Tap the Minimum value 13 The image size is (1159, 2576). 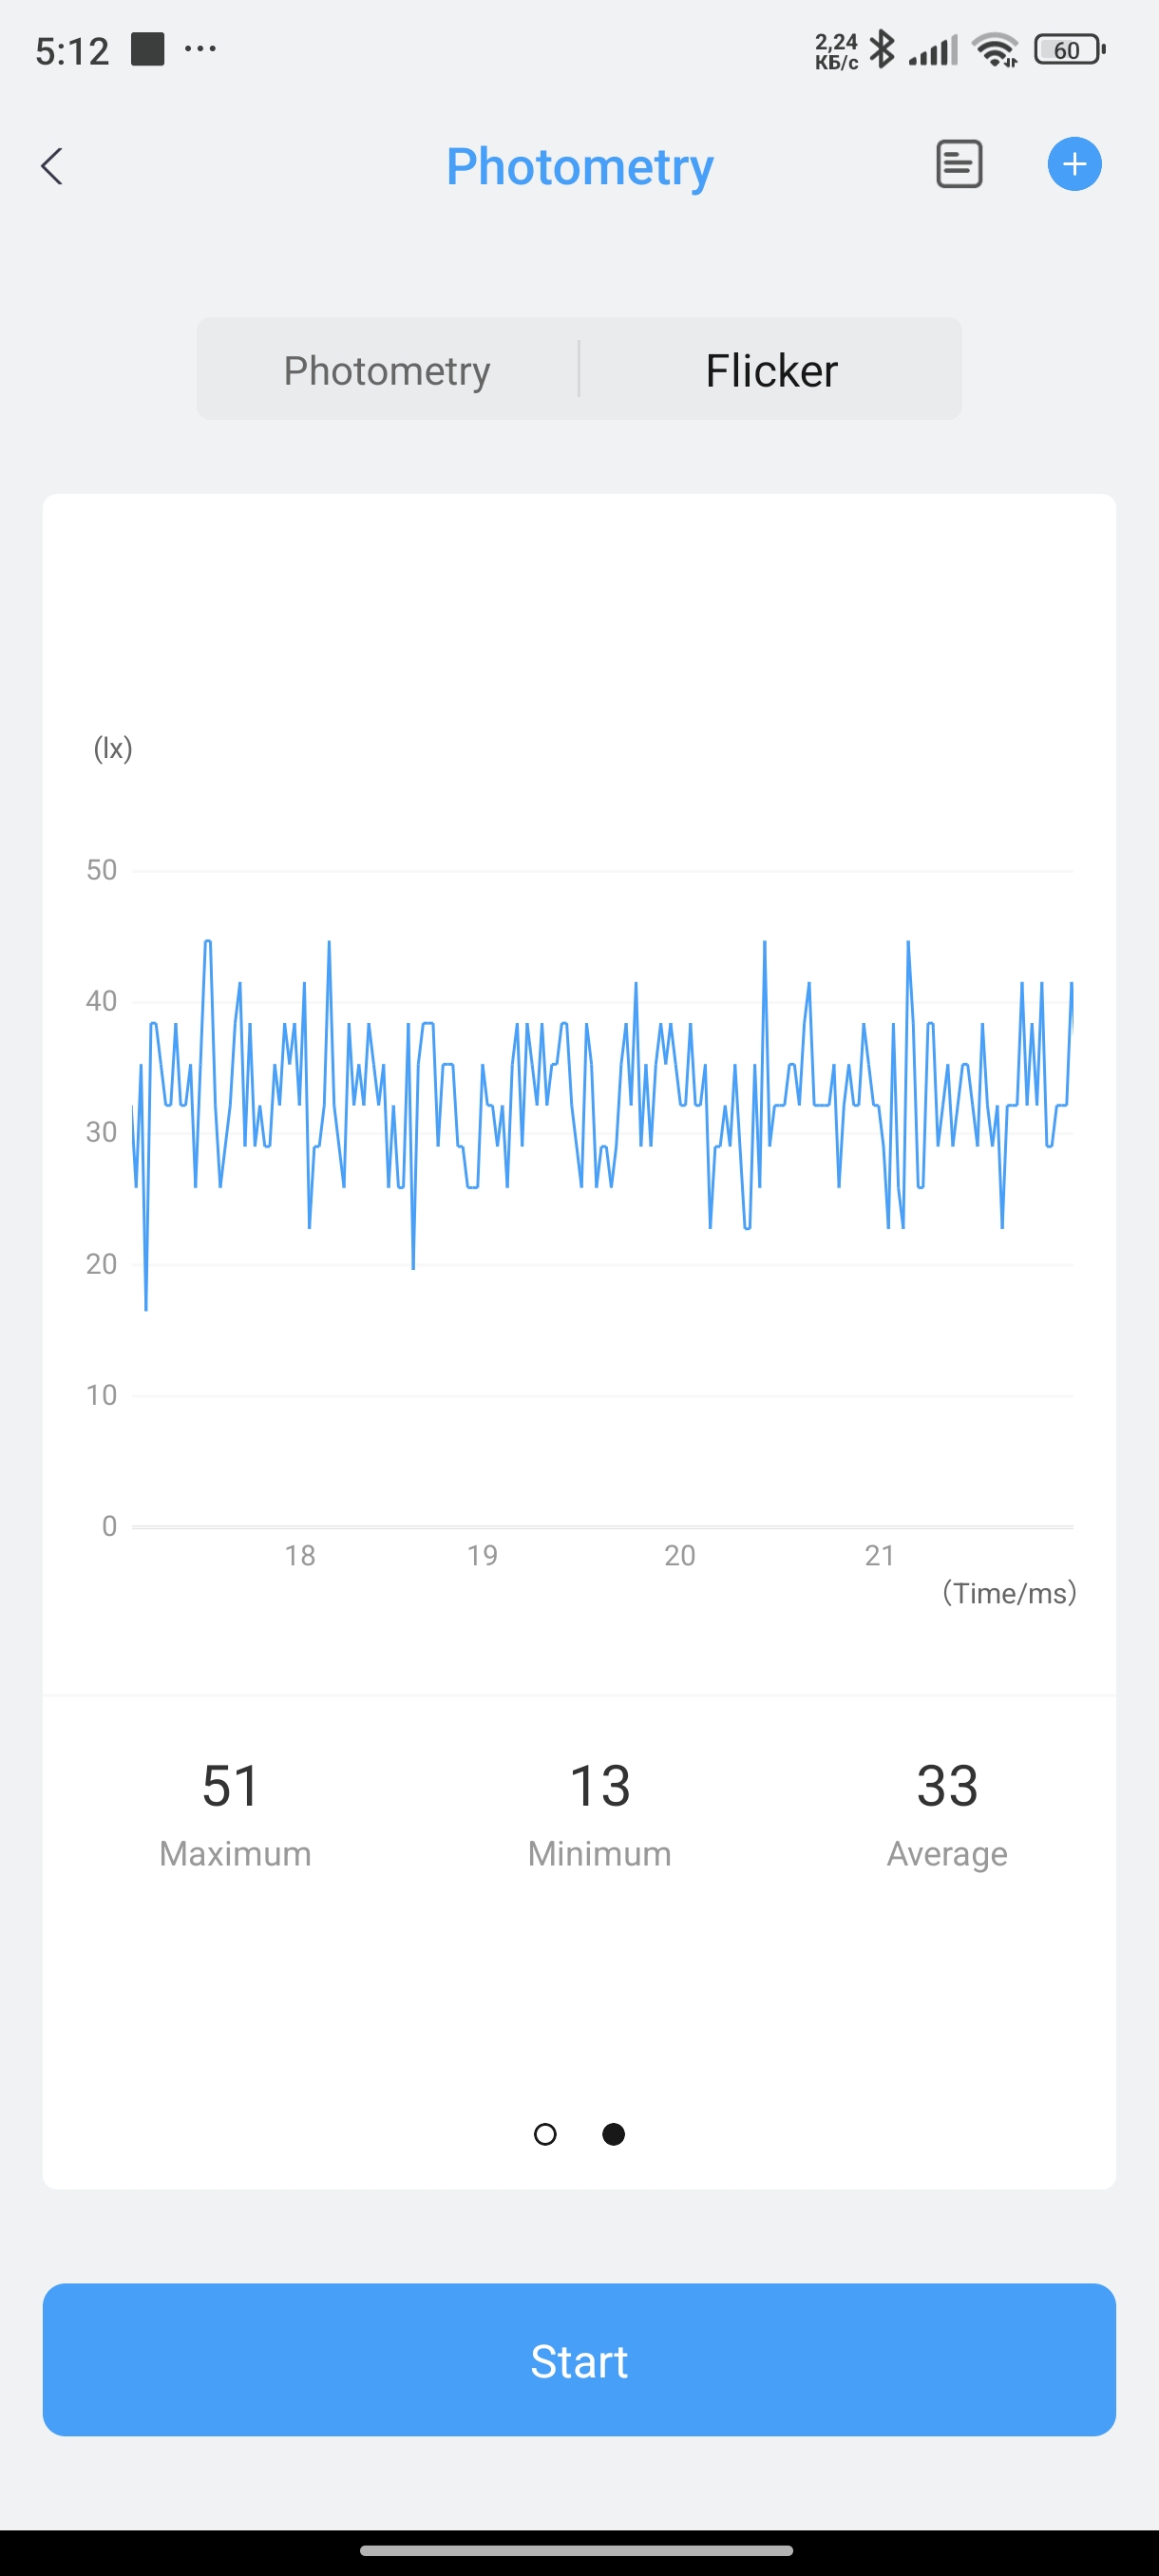point(599,1786)
